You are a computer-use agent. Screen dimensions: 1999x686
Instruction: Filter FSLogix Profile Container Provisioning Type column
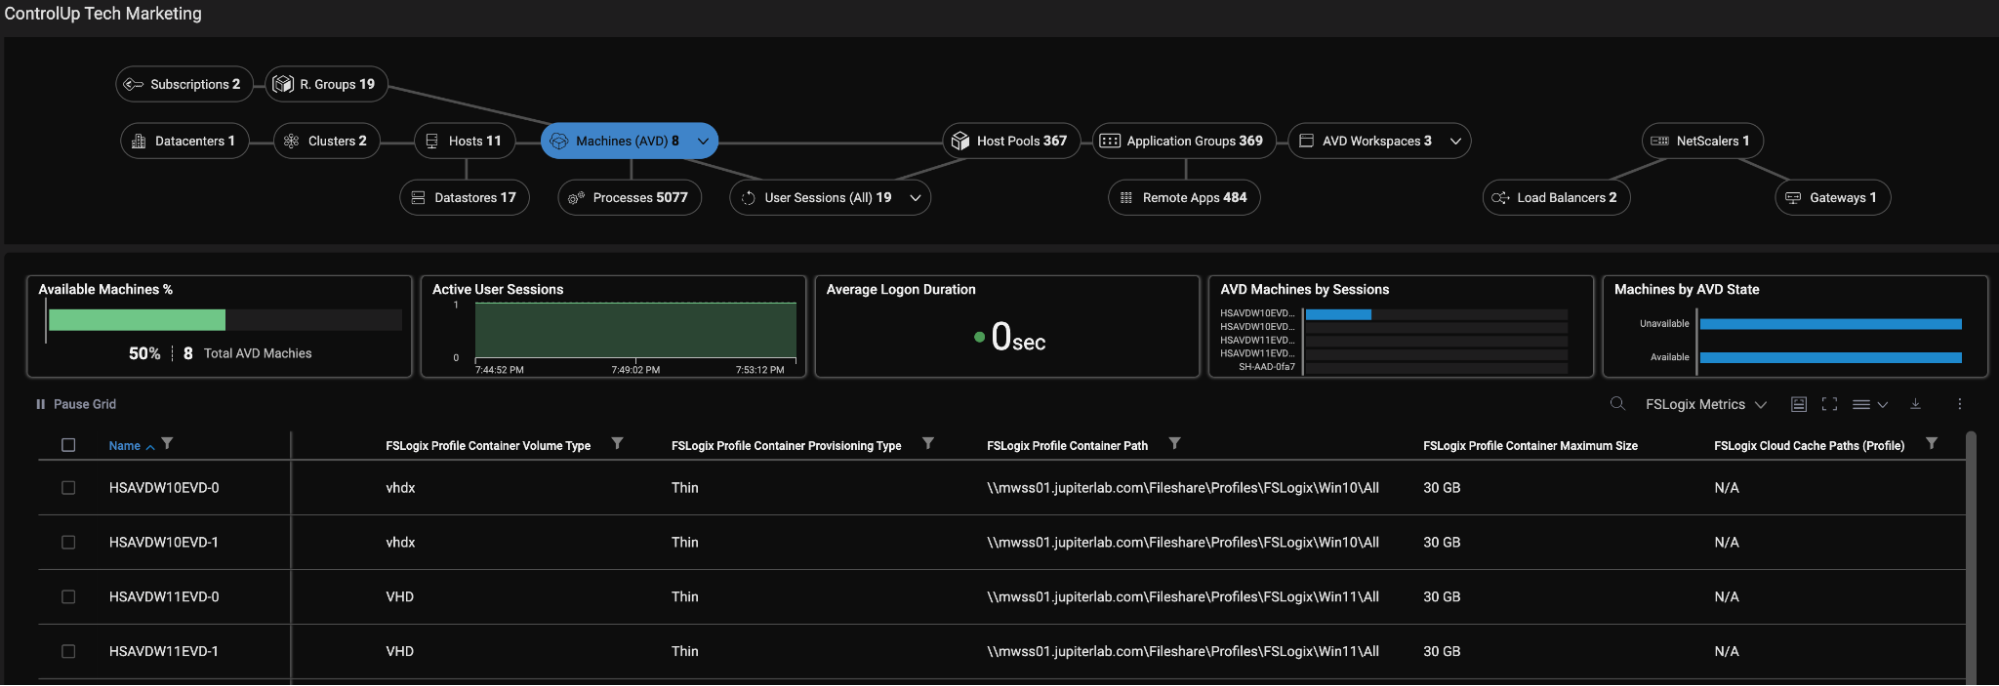(x=928, y=444)
